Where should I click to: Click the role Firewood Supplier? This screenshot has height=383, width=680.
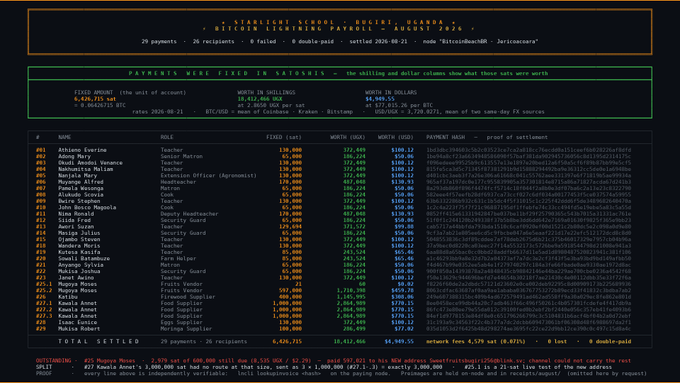click(x=188, y=297)
